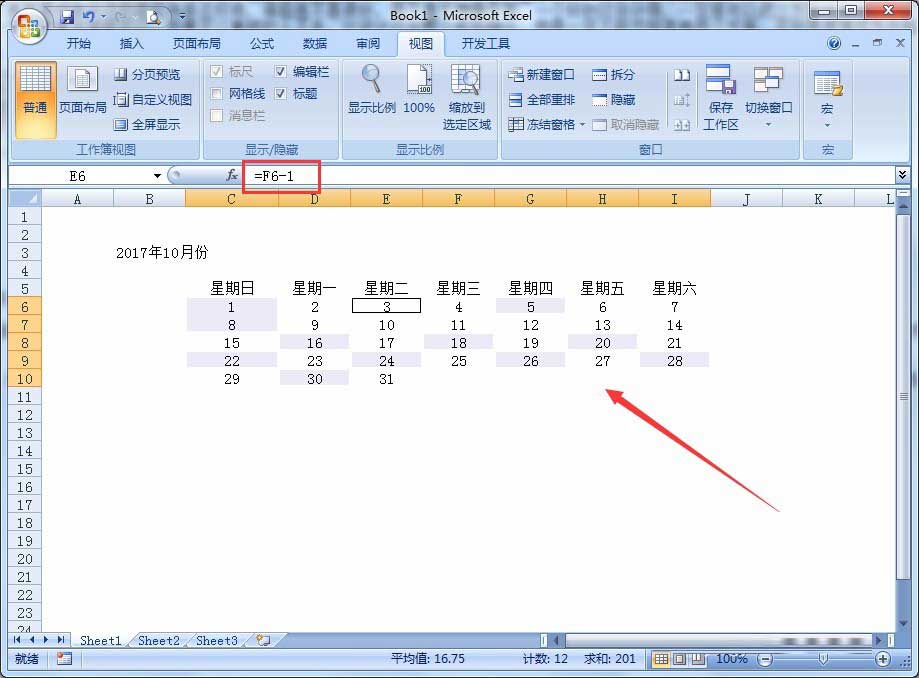
Task: Open New Window (新建窗口)
Action: click(541, 74)
